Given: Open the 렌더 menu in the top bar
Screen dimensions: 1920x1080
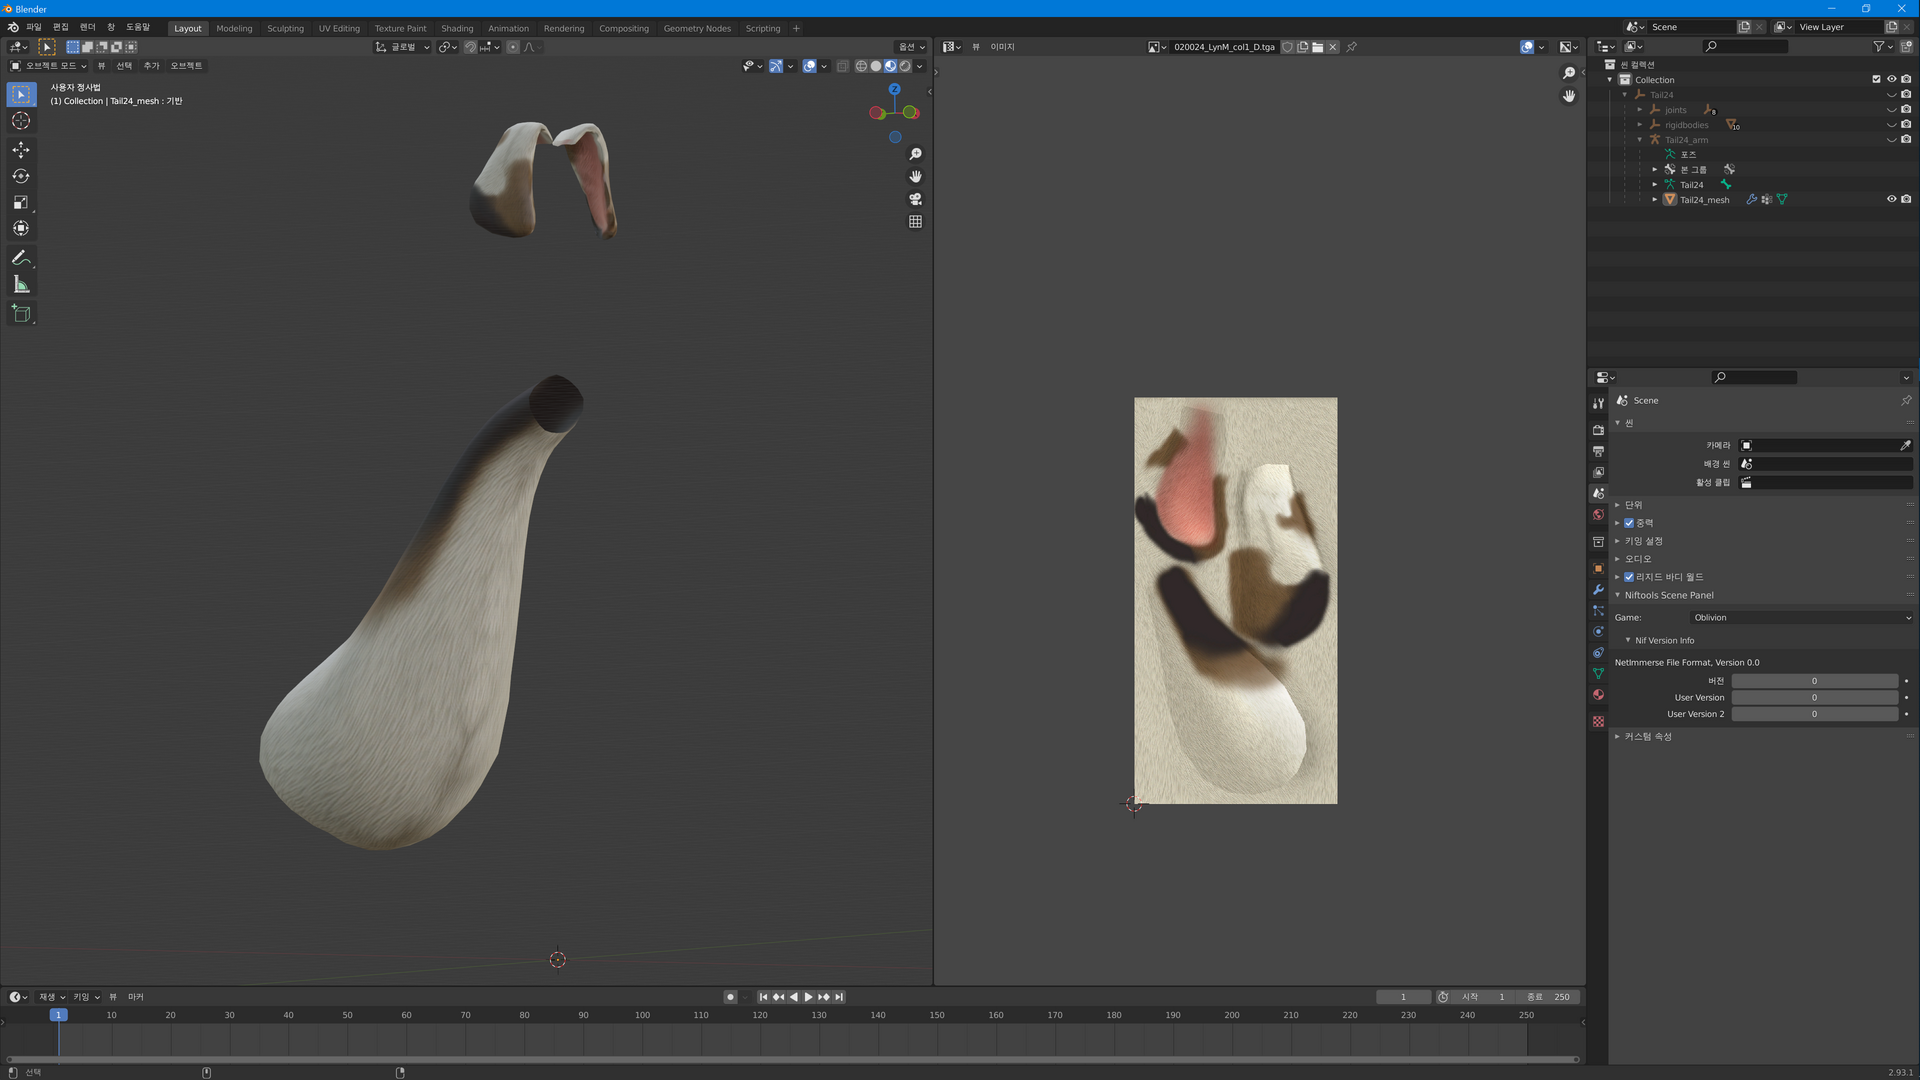Looking at the screenshot, I should 88,27.
